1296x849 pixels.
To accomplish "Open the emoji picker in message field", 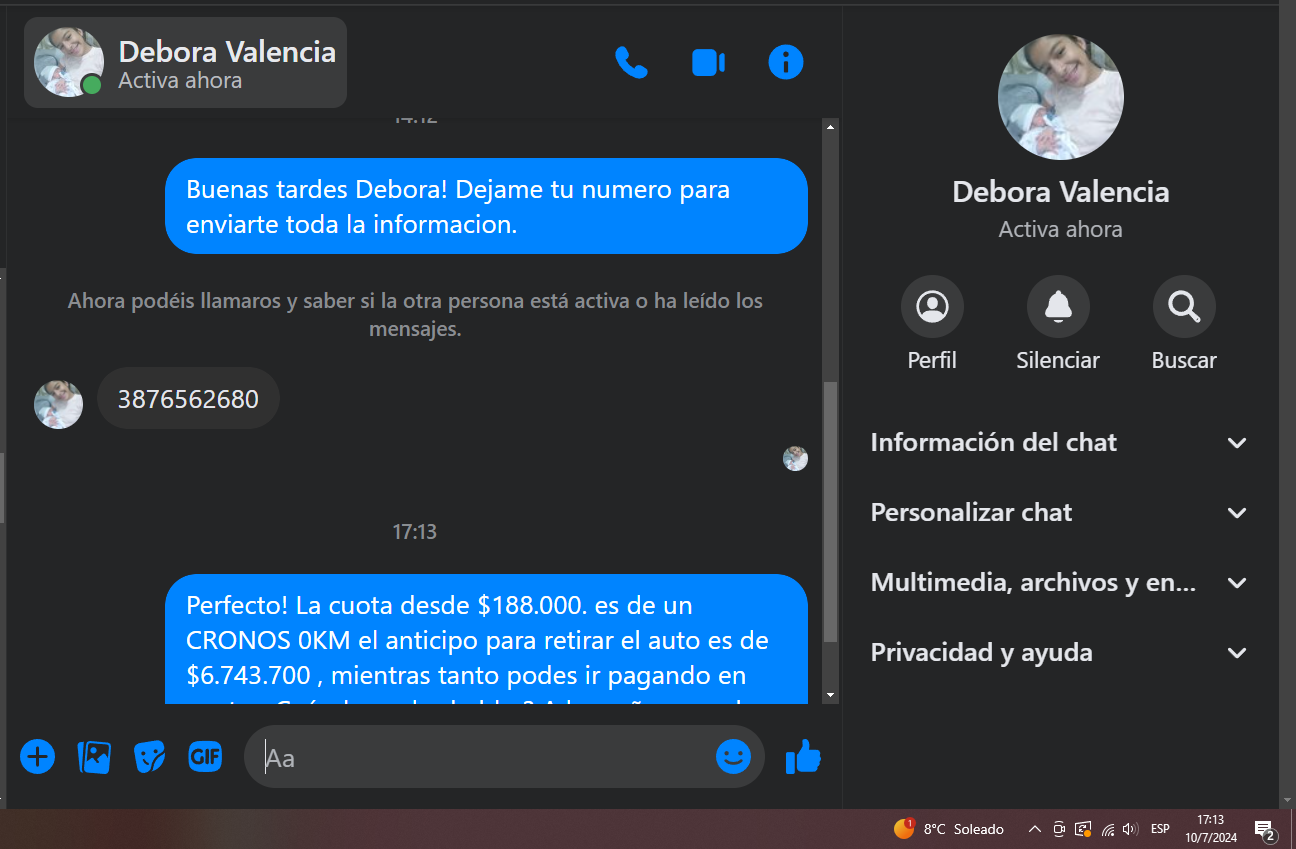I will (733, 756).
